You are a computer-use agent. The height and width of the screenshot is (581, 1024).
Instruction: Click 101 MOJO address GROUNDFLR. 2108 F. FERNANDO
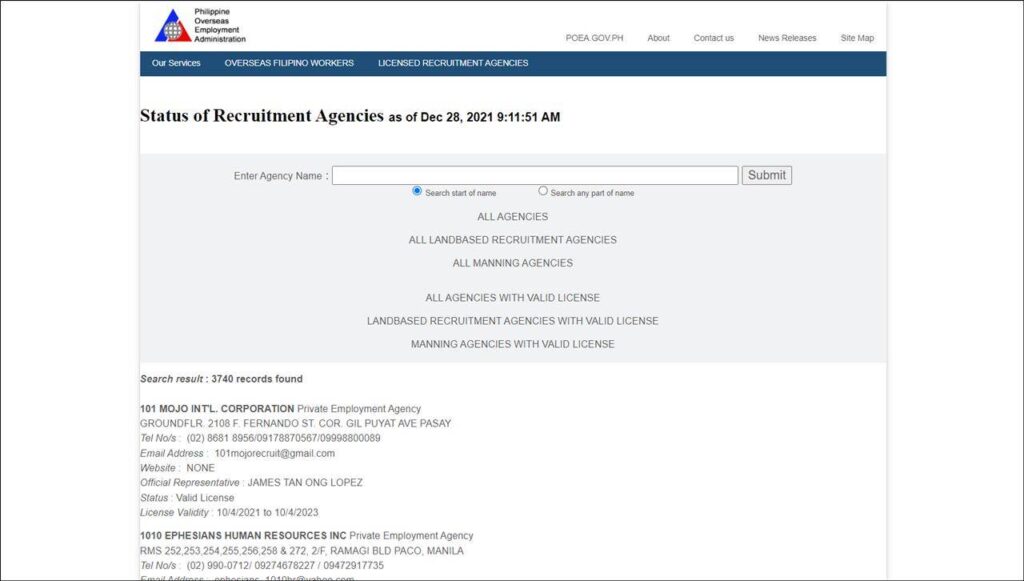pyautogui.click(x=295, y=423)
